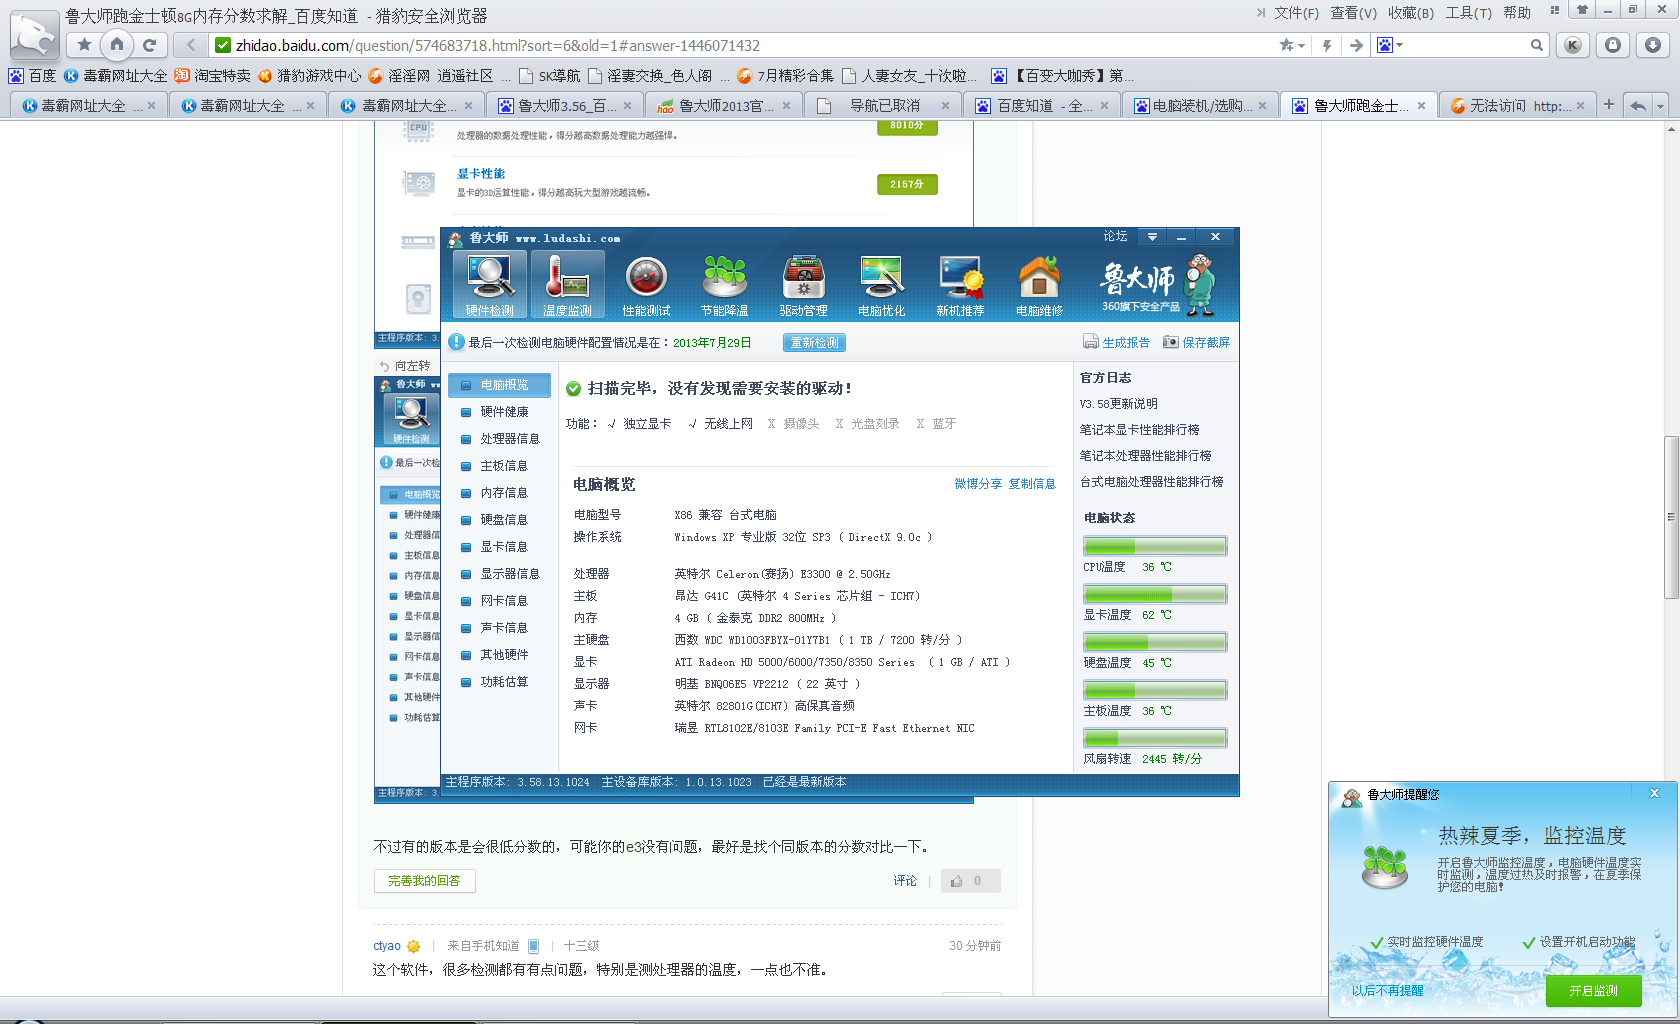Toggle 实时监控硬件温度 checkbox in popup
Viewport: 1680px width, 1024px height.
[x=1377, y=942]
